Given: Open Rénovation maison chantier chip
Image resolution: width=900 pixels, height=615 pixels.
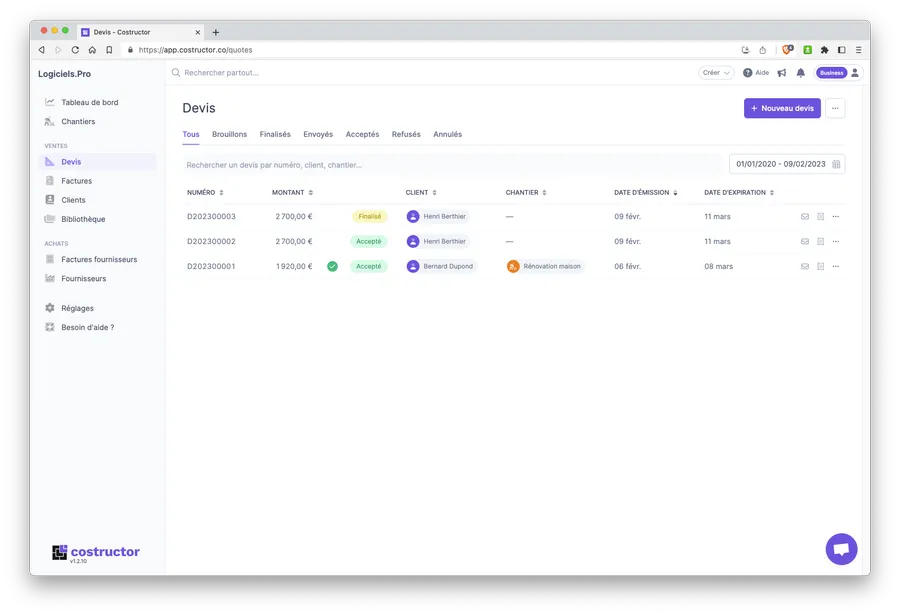Looking at the screenshot, I should 544,266.
